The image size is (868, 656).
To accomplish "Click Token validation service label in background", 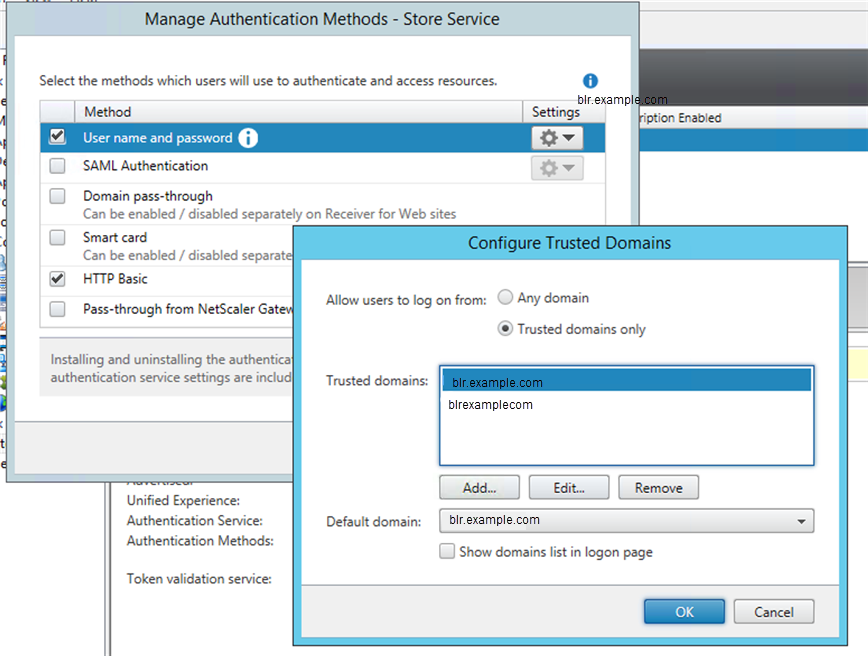I will click(199, 579).
